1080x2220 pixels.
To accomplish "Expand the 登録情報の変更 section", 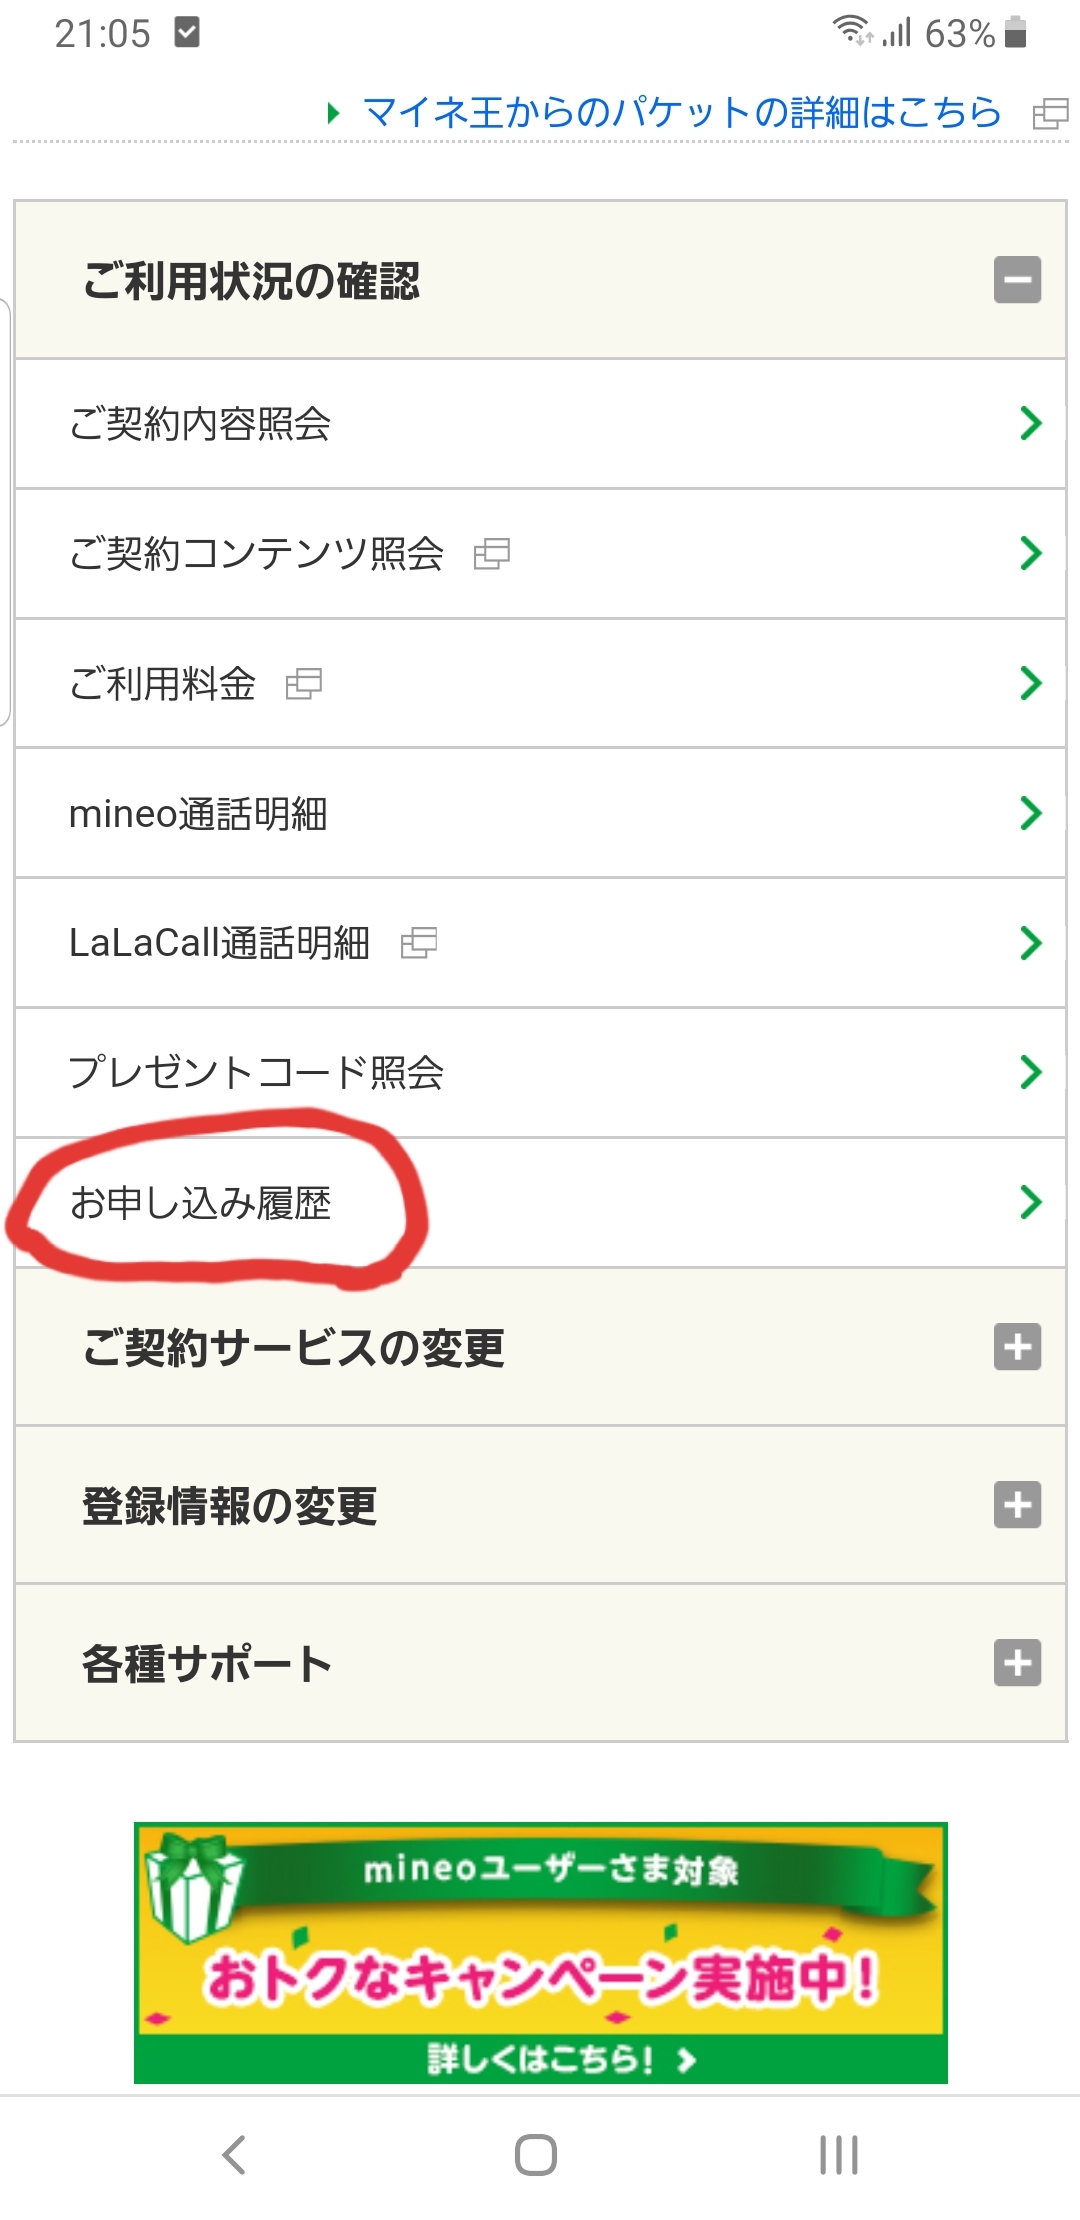I will (1017, 1504).
